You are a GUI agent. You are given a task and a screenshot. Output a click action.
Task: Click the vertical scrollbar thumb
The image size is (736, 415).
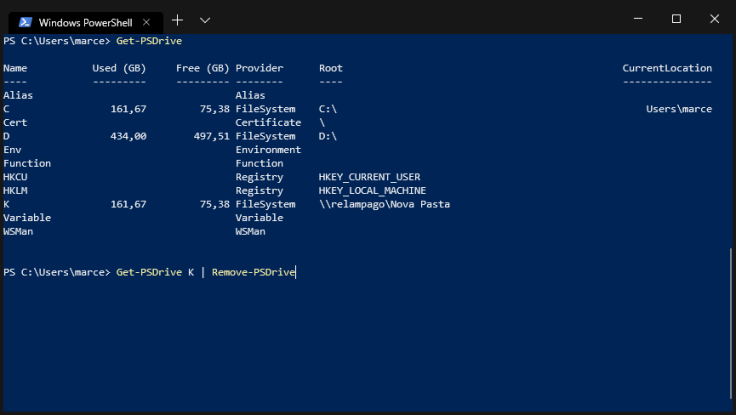(x=732, y=325)
